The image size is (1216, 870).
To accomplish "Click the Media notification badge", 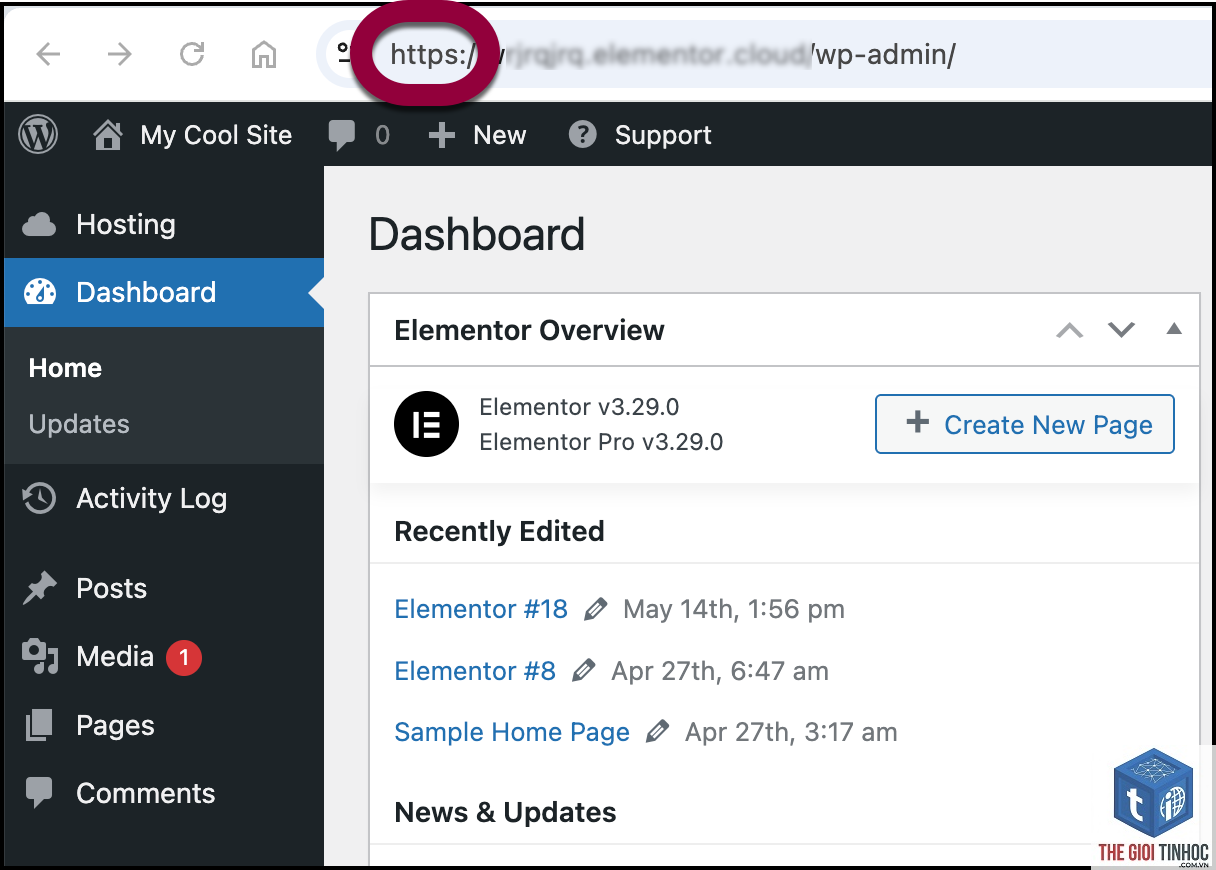I will click(x=184, y=657).
